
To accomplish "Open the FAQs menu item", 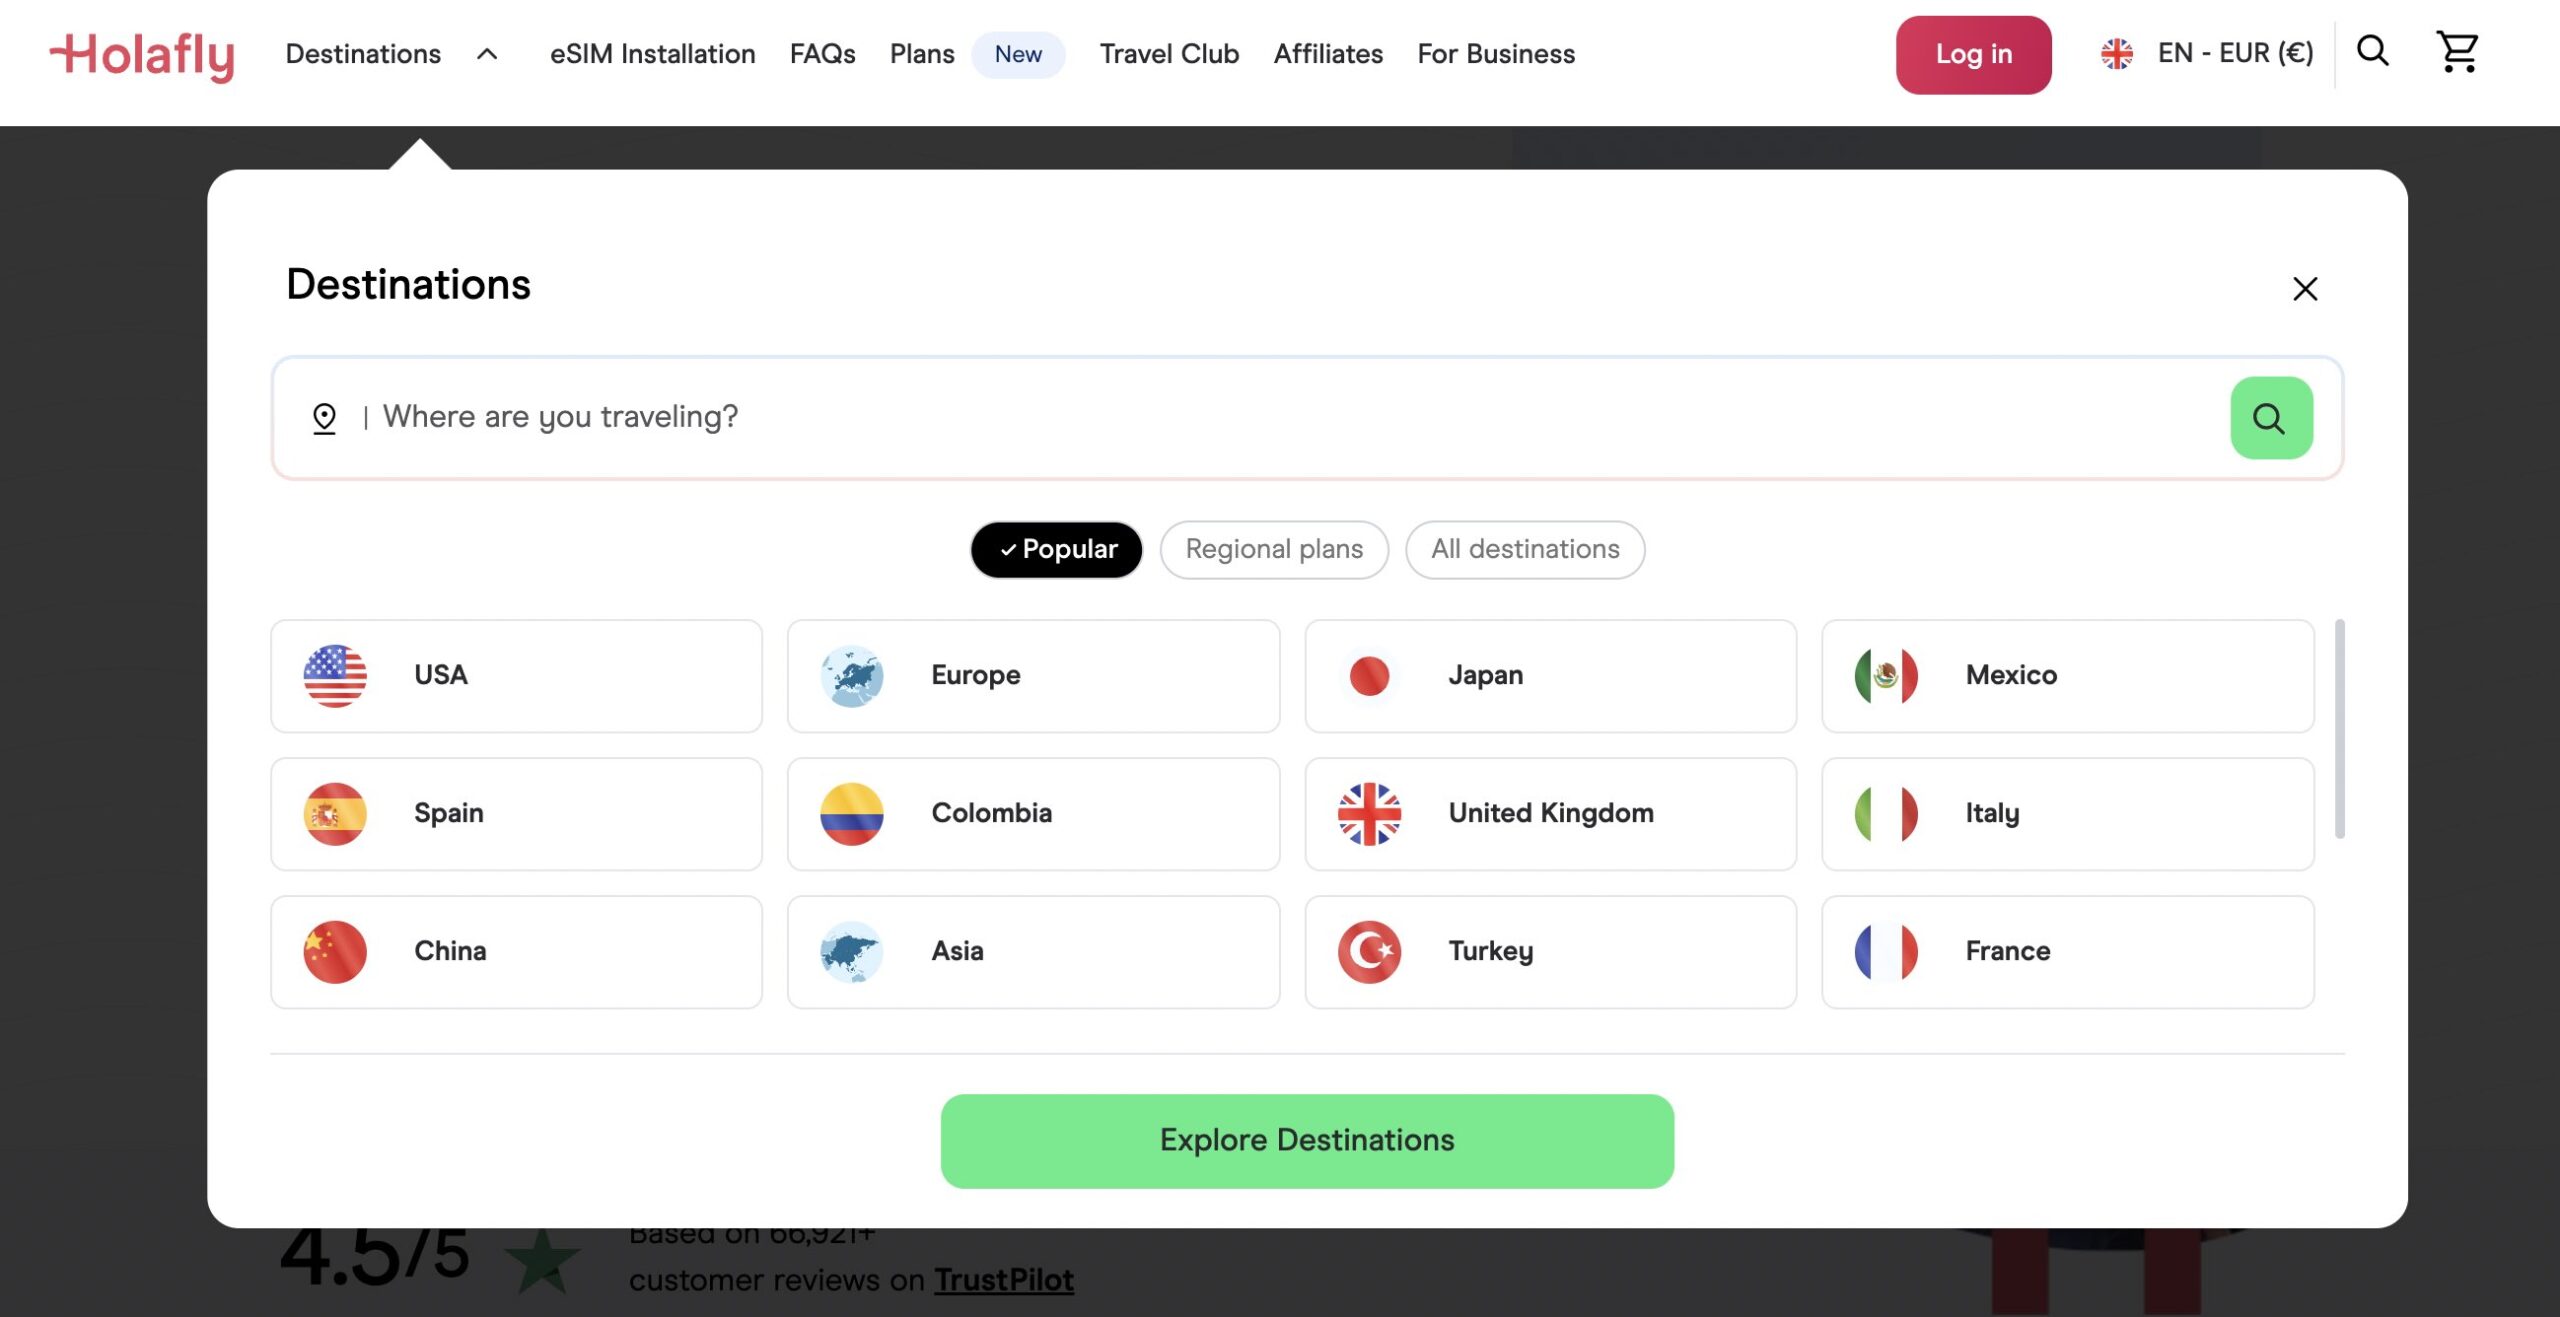I will pos(822,54).
